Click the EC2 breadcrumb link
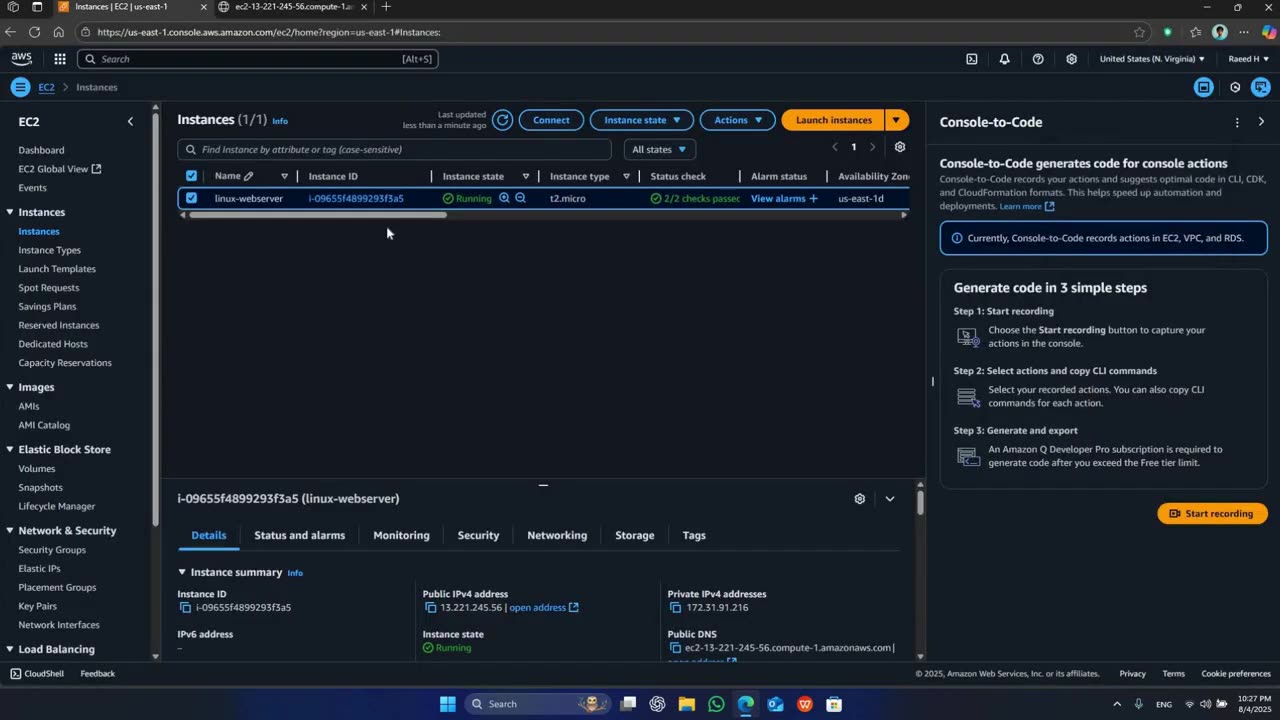The width and height of the screenshot is (1280, 720). [x=46, y=88]
